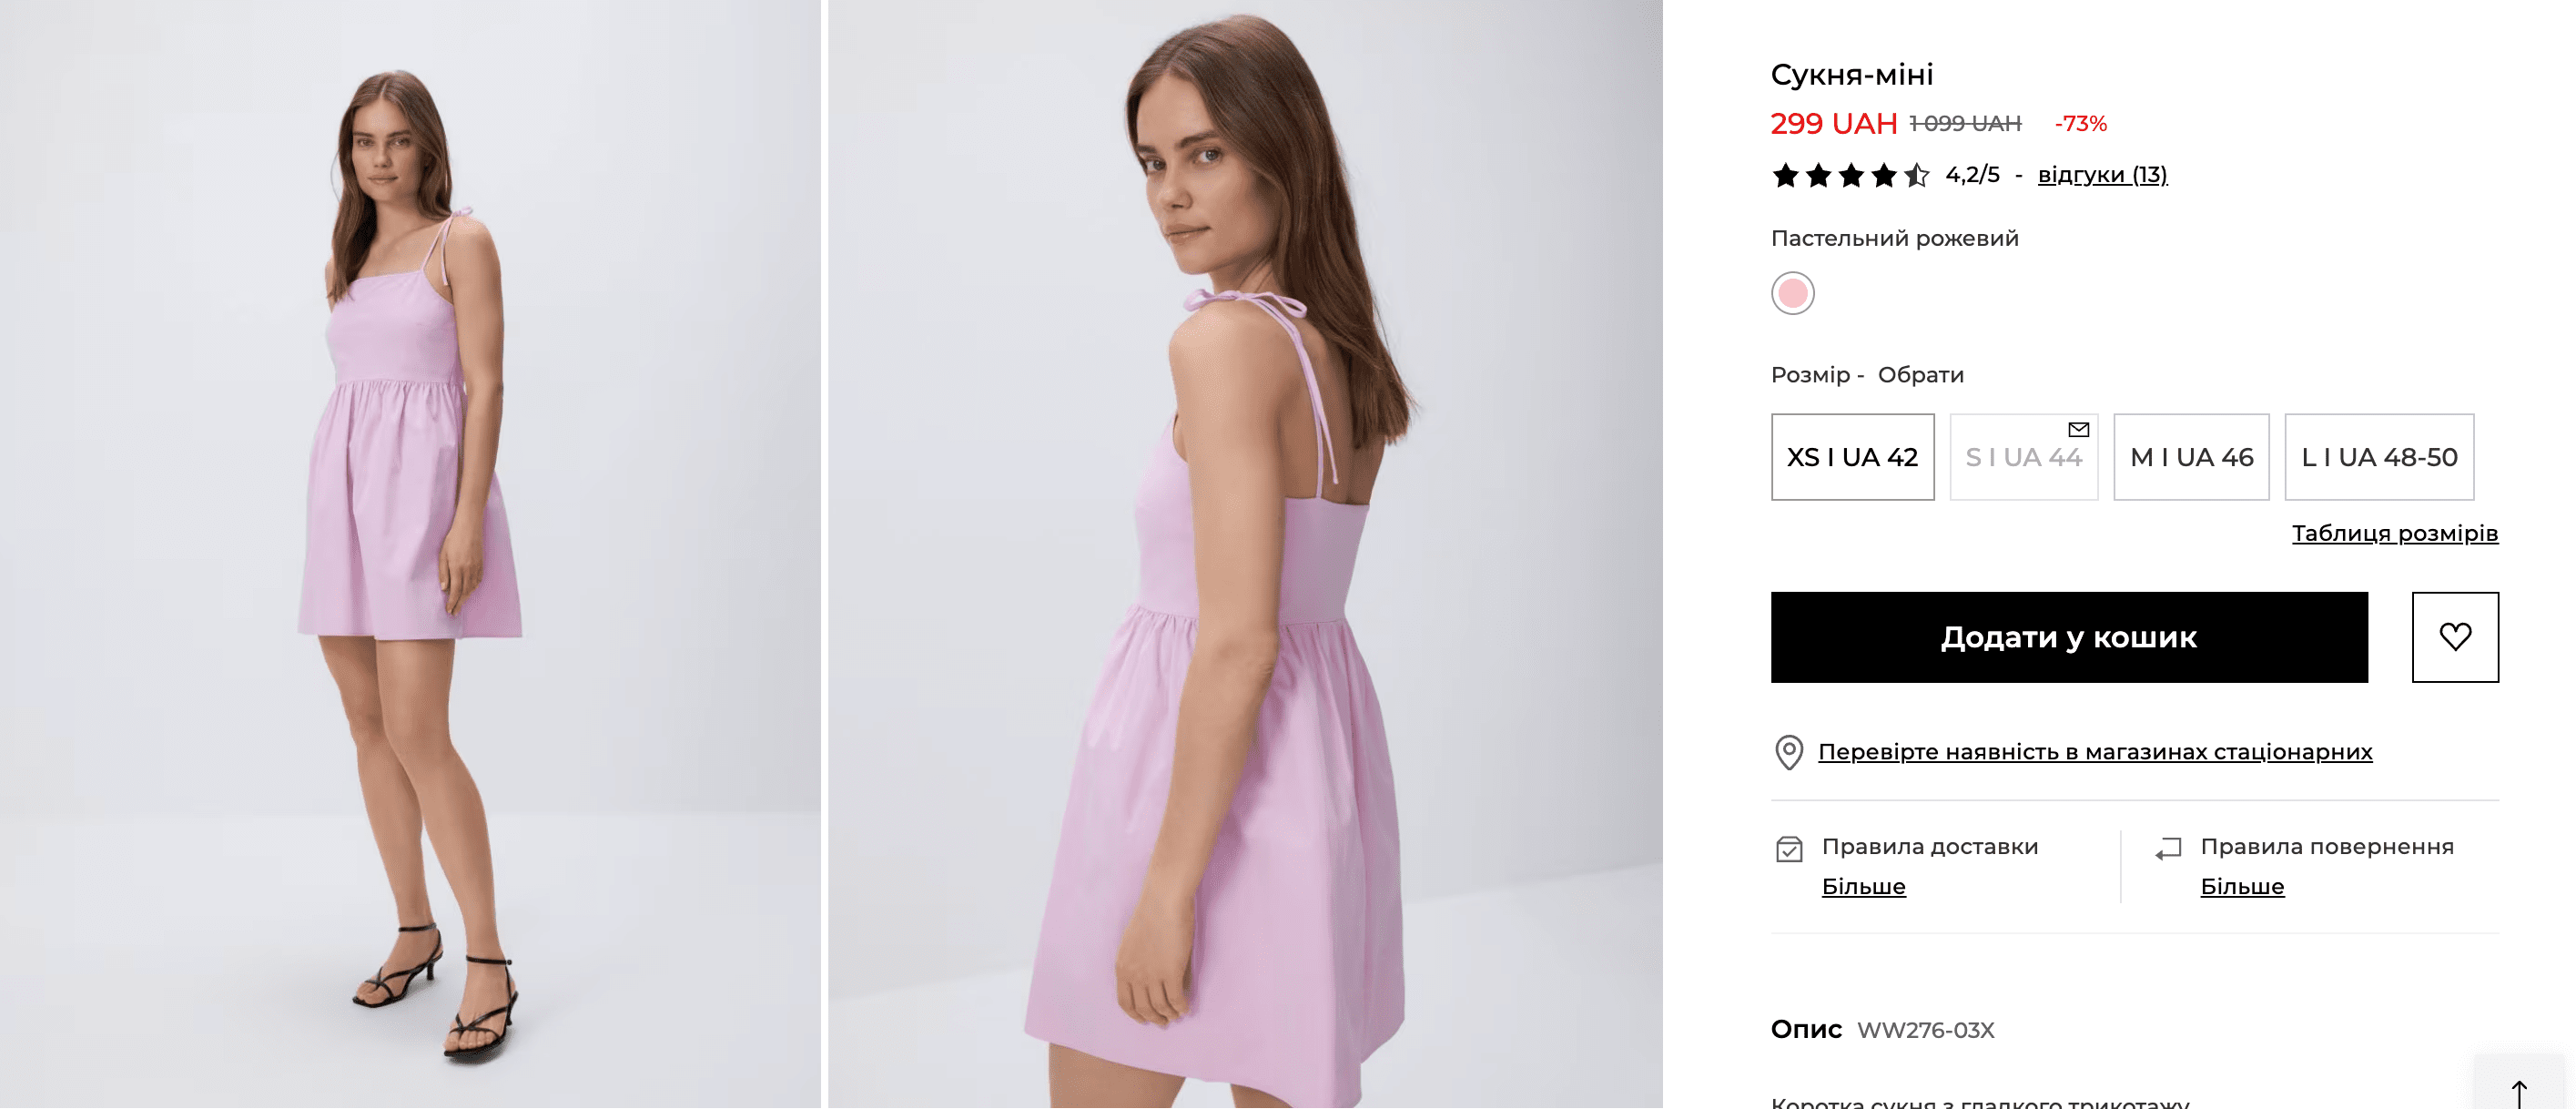Open the відгуки (13) reviews link

pyautogui.click(x=2102, y=175)
